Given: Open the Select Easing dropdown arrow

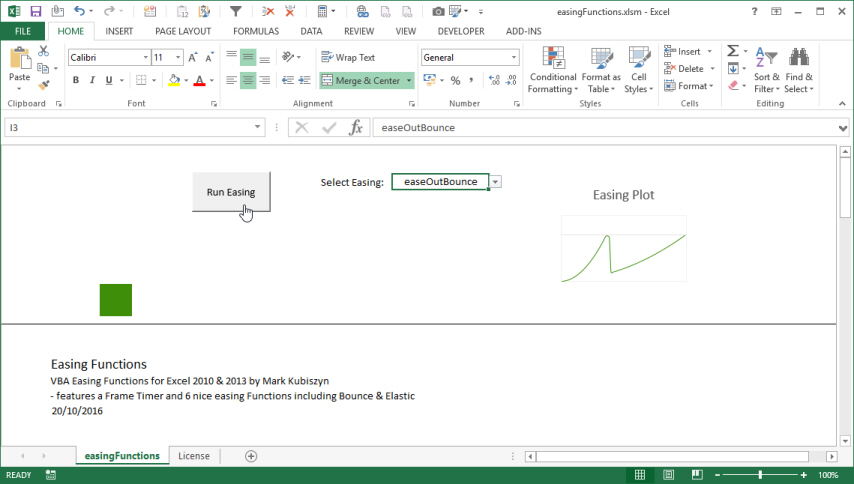Looking at the screenshot, I should pos(496,182).
